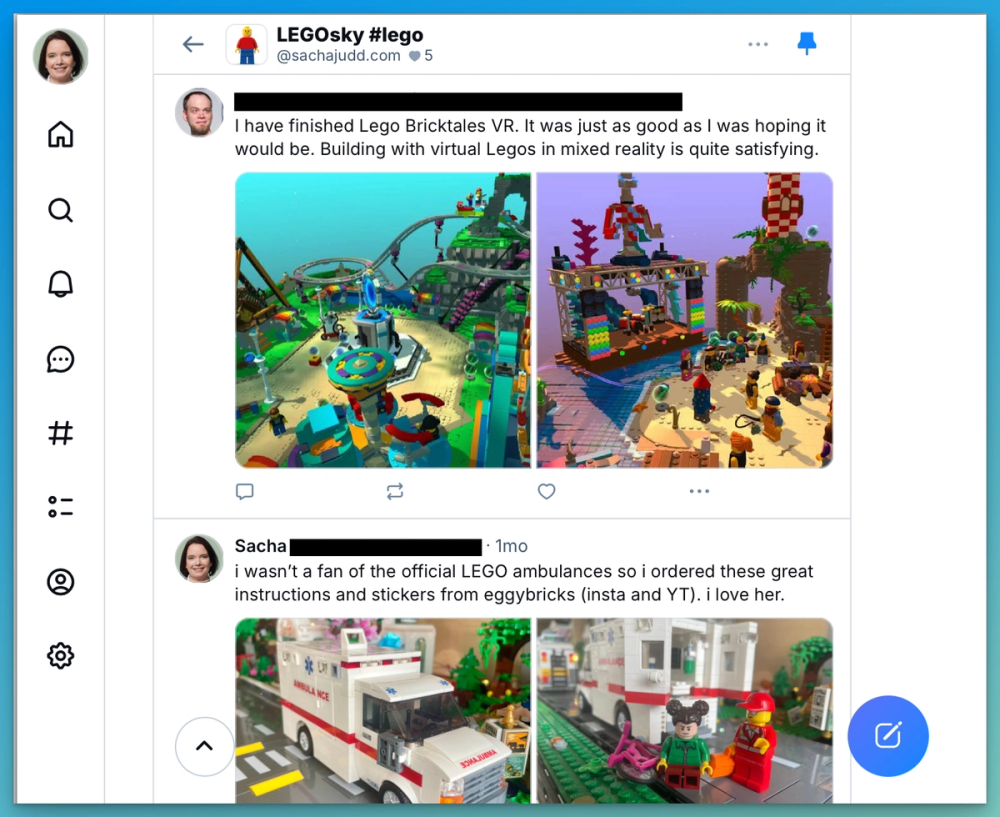Open Search from the sidebar
This screenshot has height=817, width=1000.
[x=61, y=210]
